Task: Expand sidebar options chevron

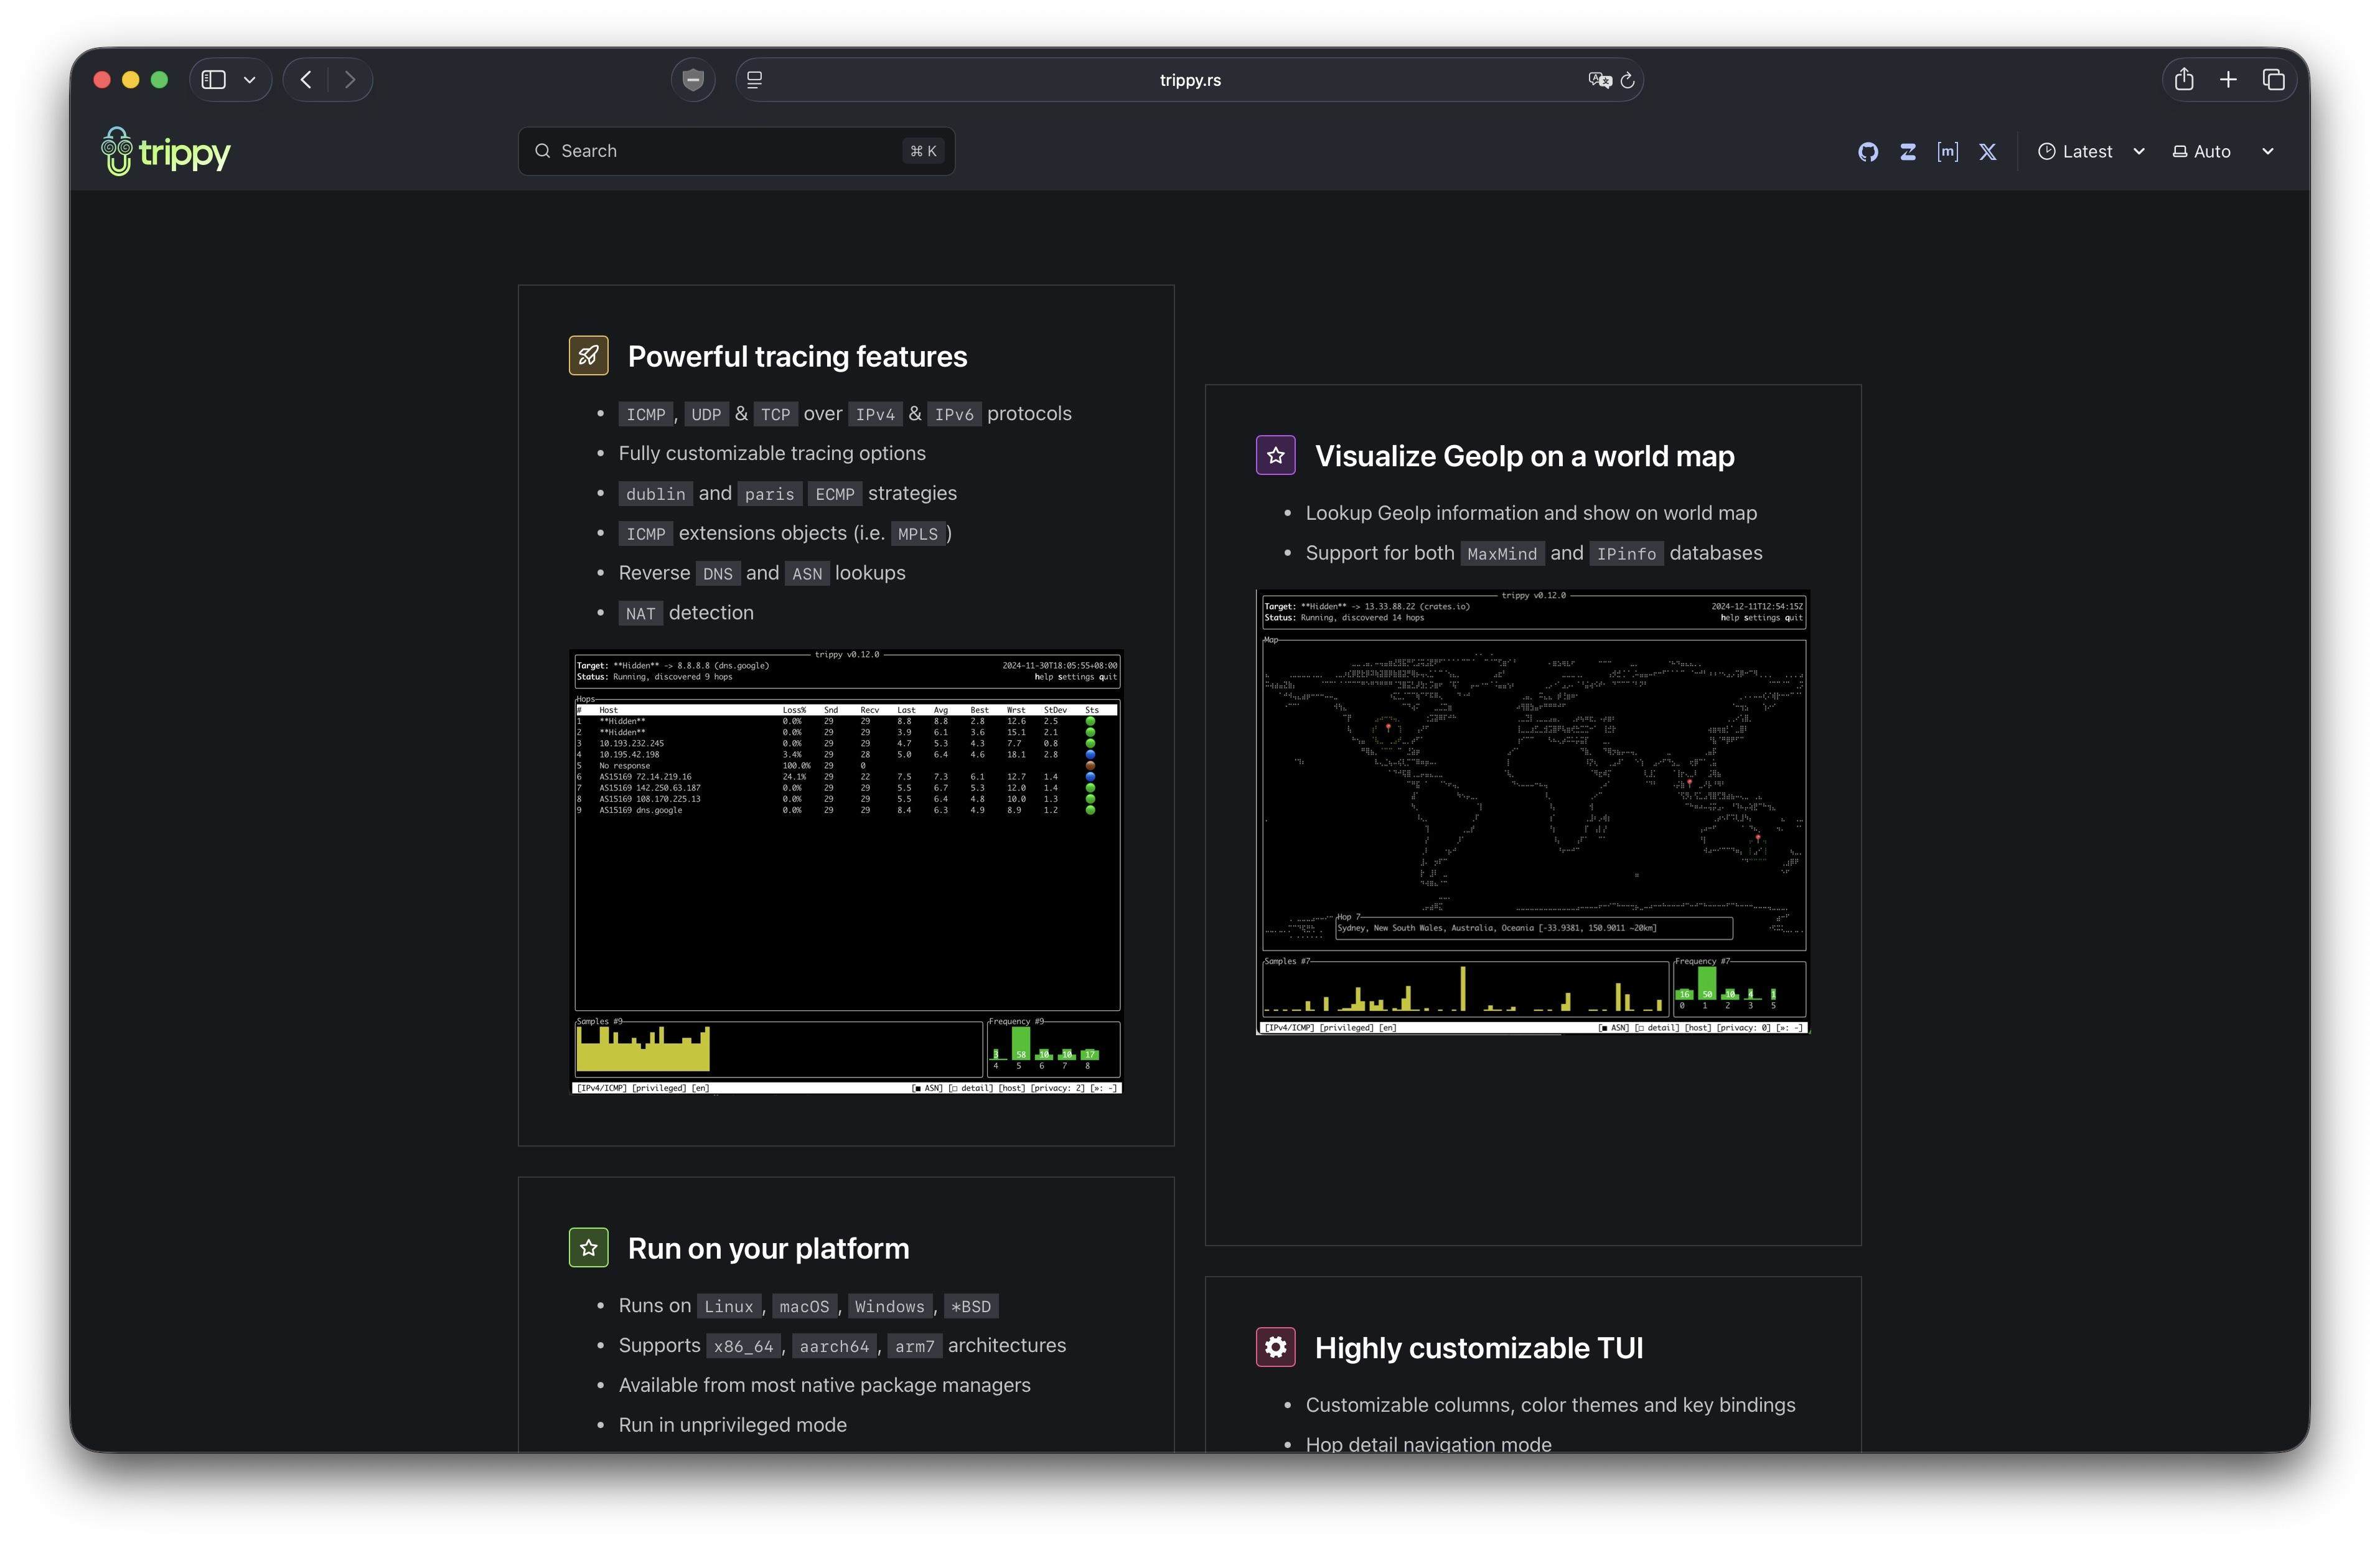Action: (250, 80)
